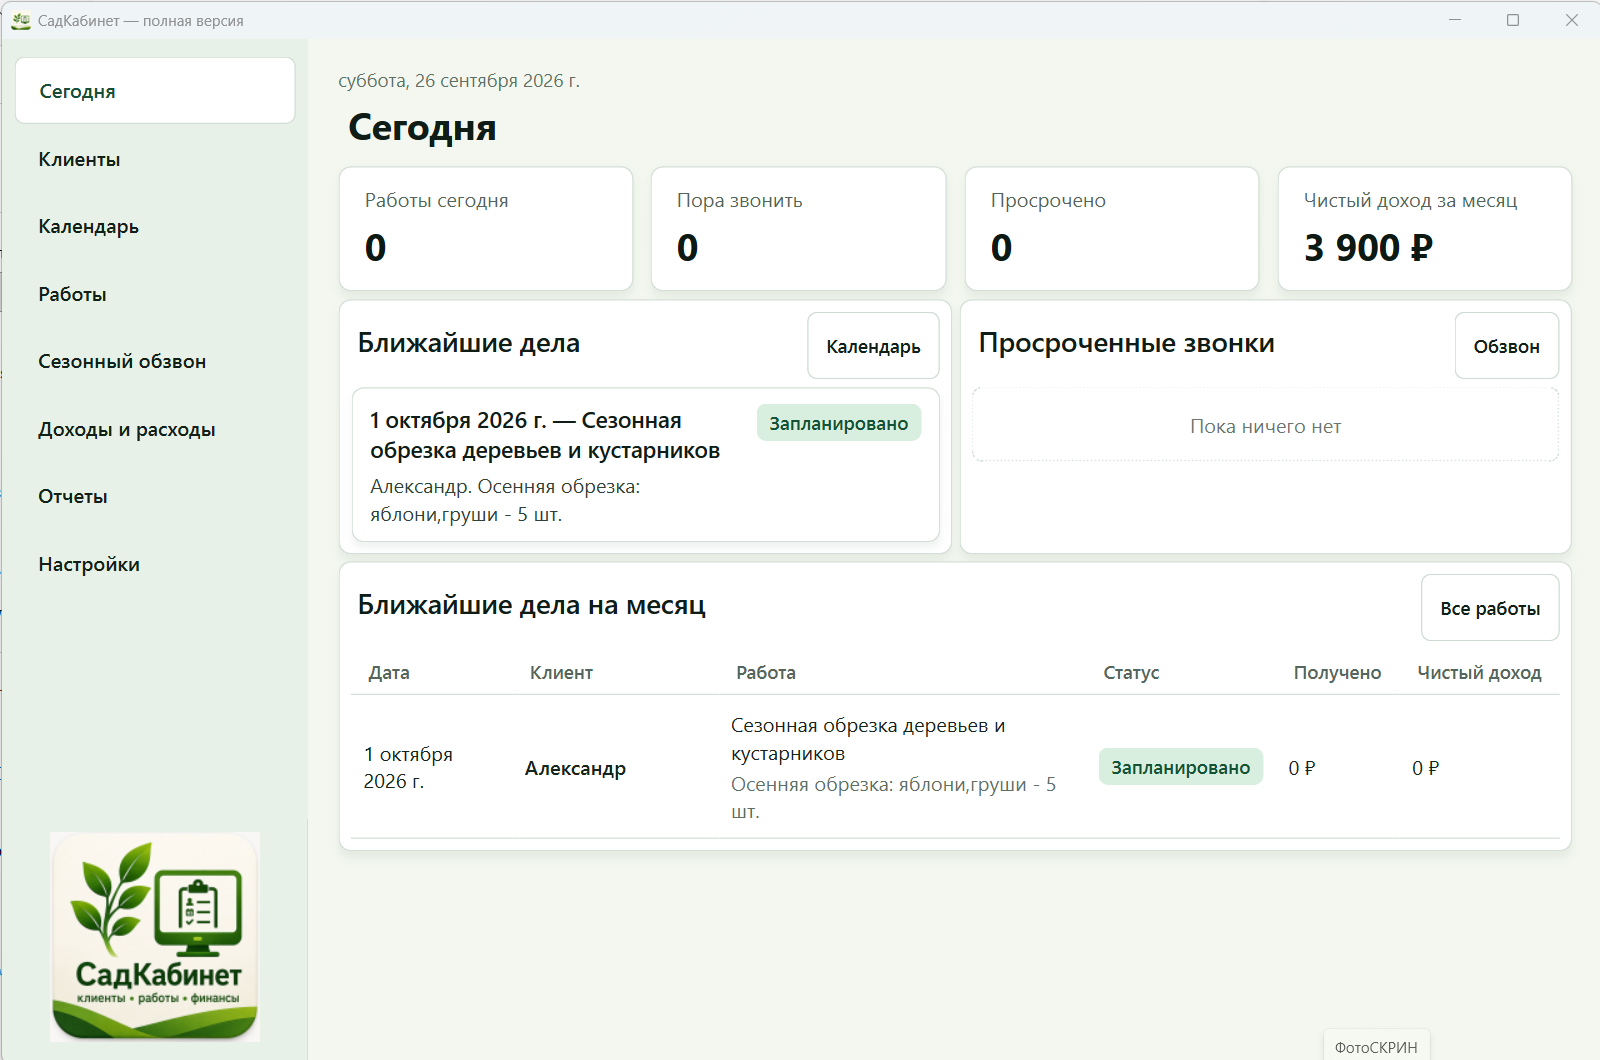Open Все работы button
This screenshot has width=1600, height=1060.
coord(1490,608)
